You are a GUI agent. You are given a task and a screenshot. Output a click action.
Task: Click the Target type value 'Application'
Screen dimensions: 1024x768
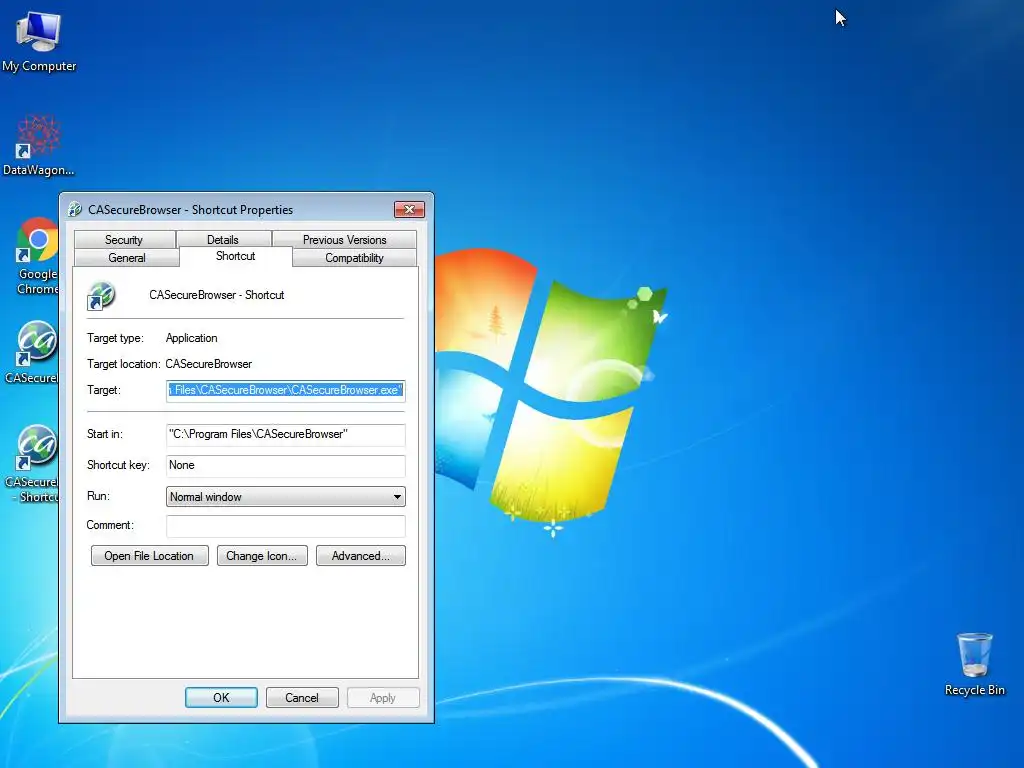pos(191,338)
